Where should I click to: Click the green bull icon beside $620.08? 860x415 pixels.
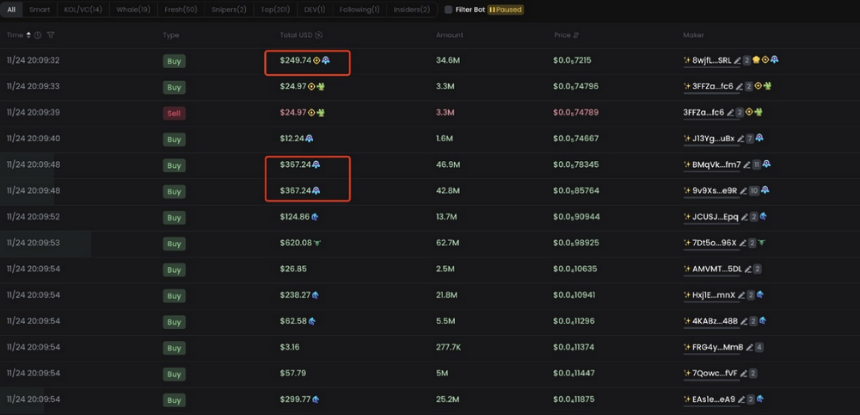(x=317, y=243)
